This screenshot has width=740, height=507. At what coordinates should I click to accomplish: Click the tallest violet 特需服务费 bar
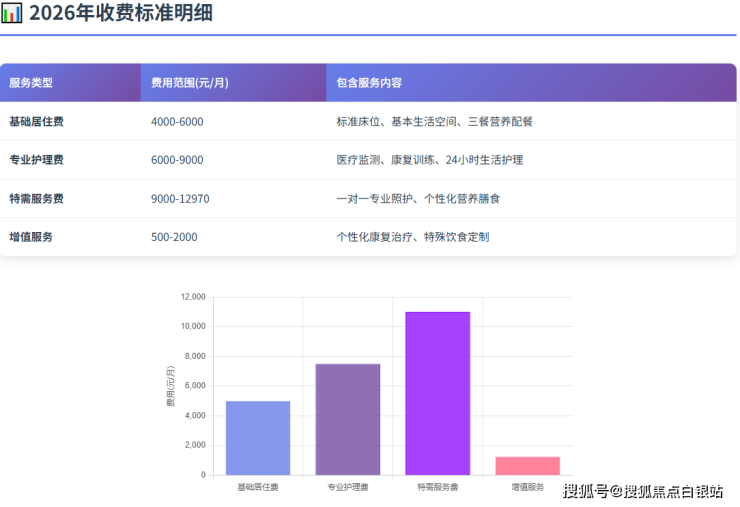point(438,393)
